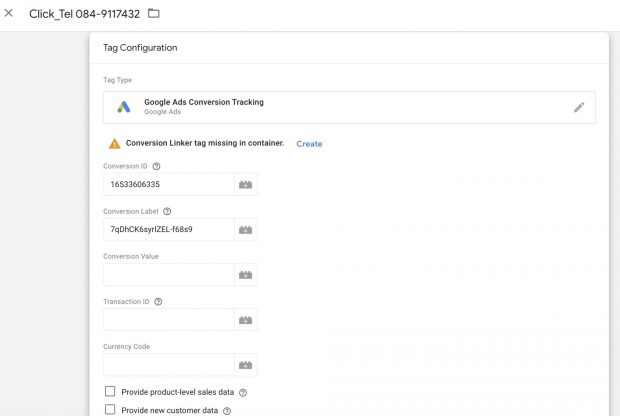Click the Conversion Label input field
The image size is (620, 416).
[169, 229]
